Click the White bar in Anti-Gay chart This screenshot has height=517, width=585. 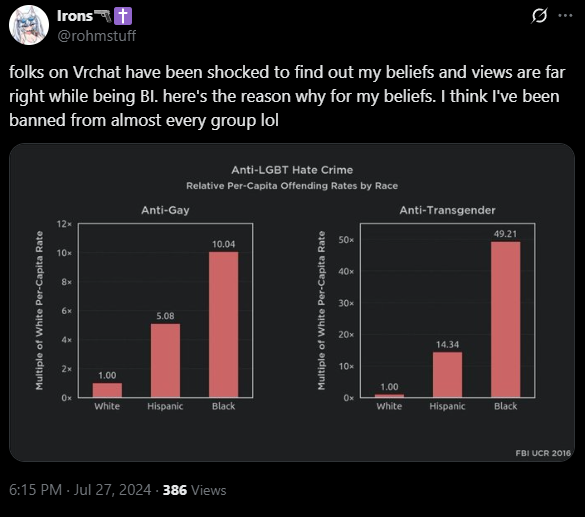click(x=107, y=390)
